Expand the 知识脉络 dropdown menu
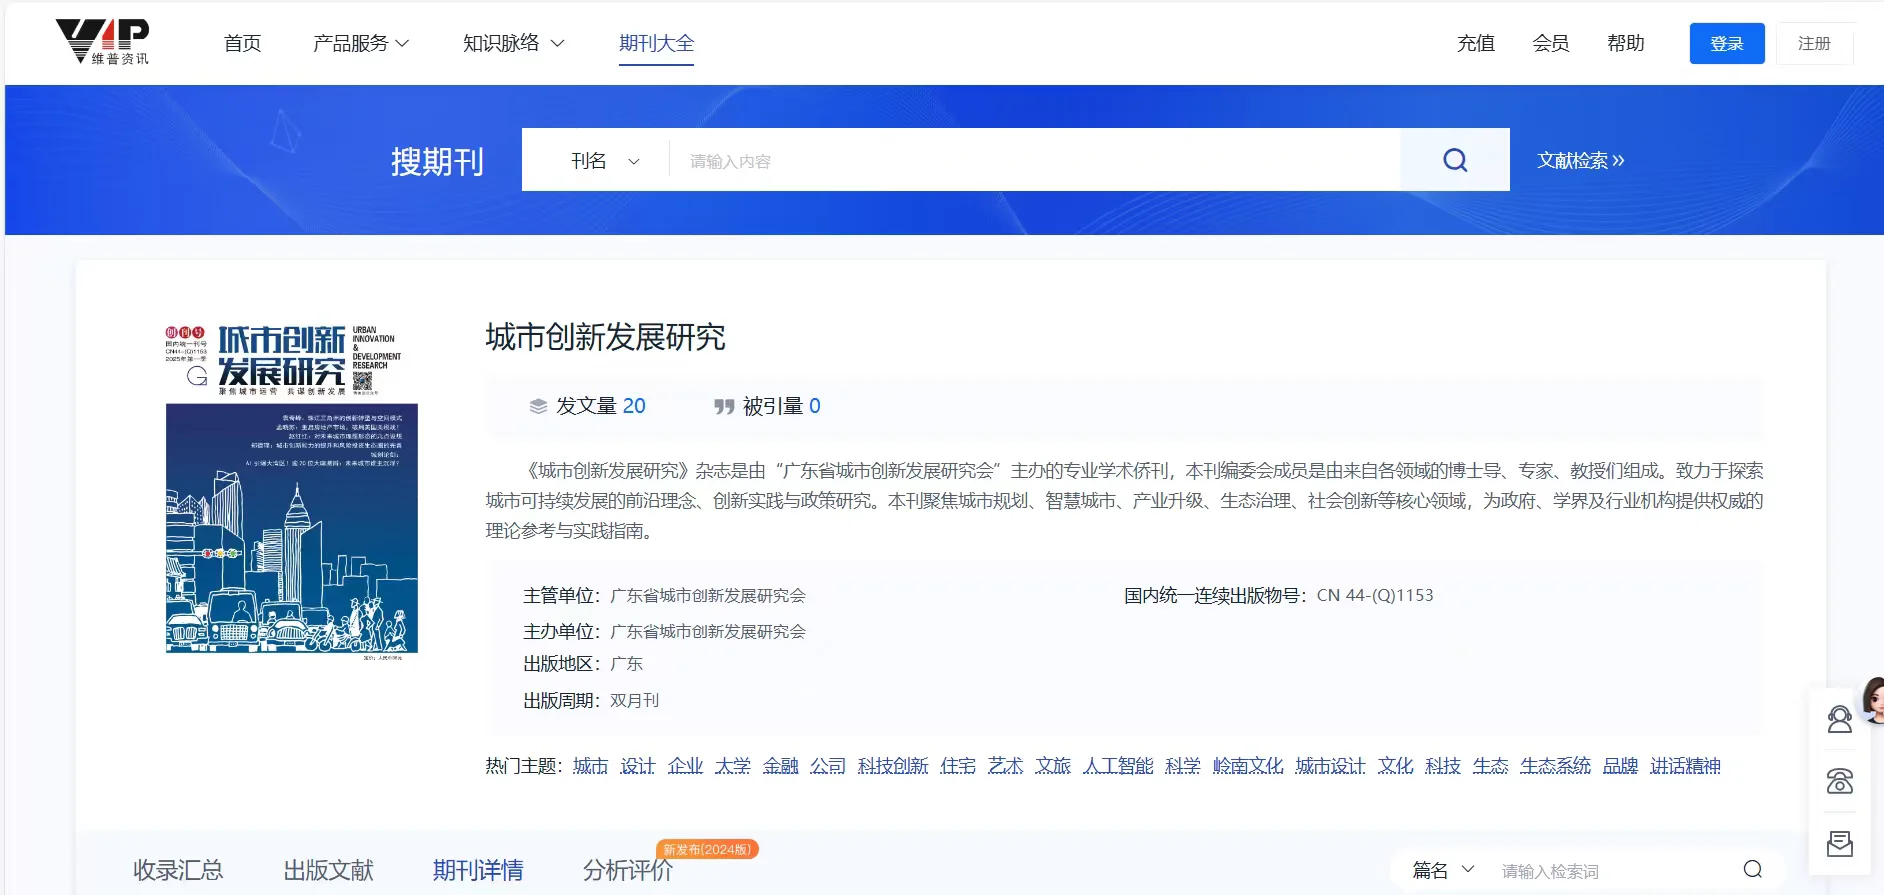1884x895 pixels. pyautogui.click(x=514, y=43)
